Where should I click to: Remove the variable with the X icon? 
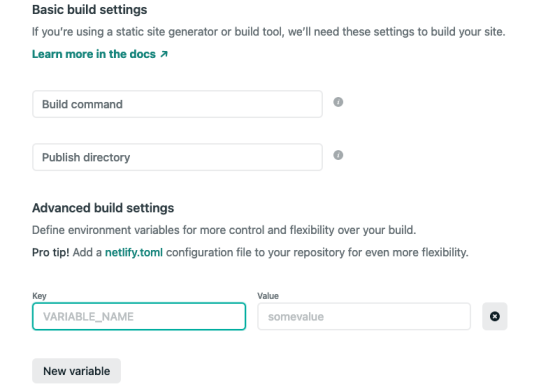(x=494, y=316)
